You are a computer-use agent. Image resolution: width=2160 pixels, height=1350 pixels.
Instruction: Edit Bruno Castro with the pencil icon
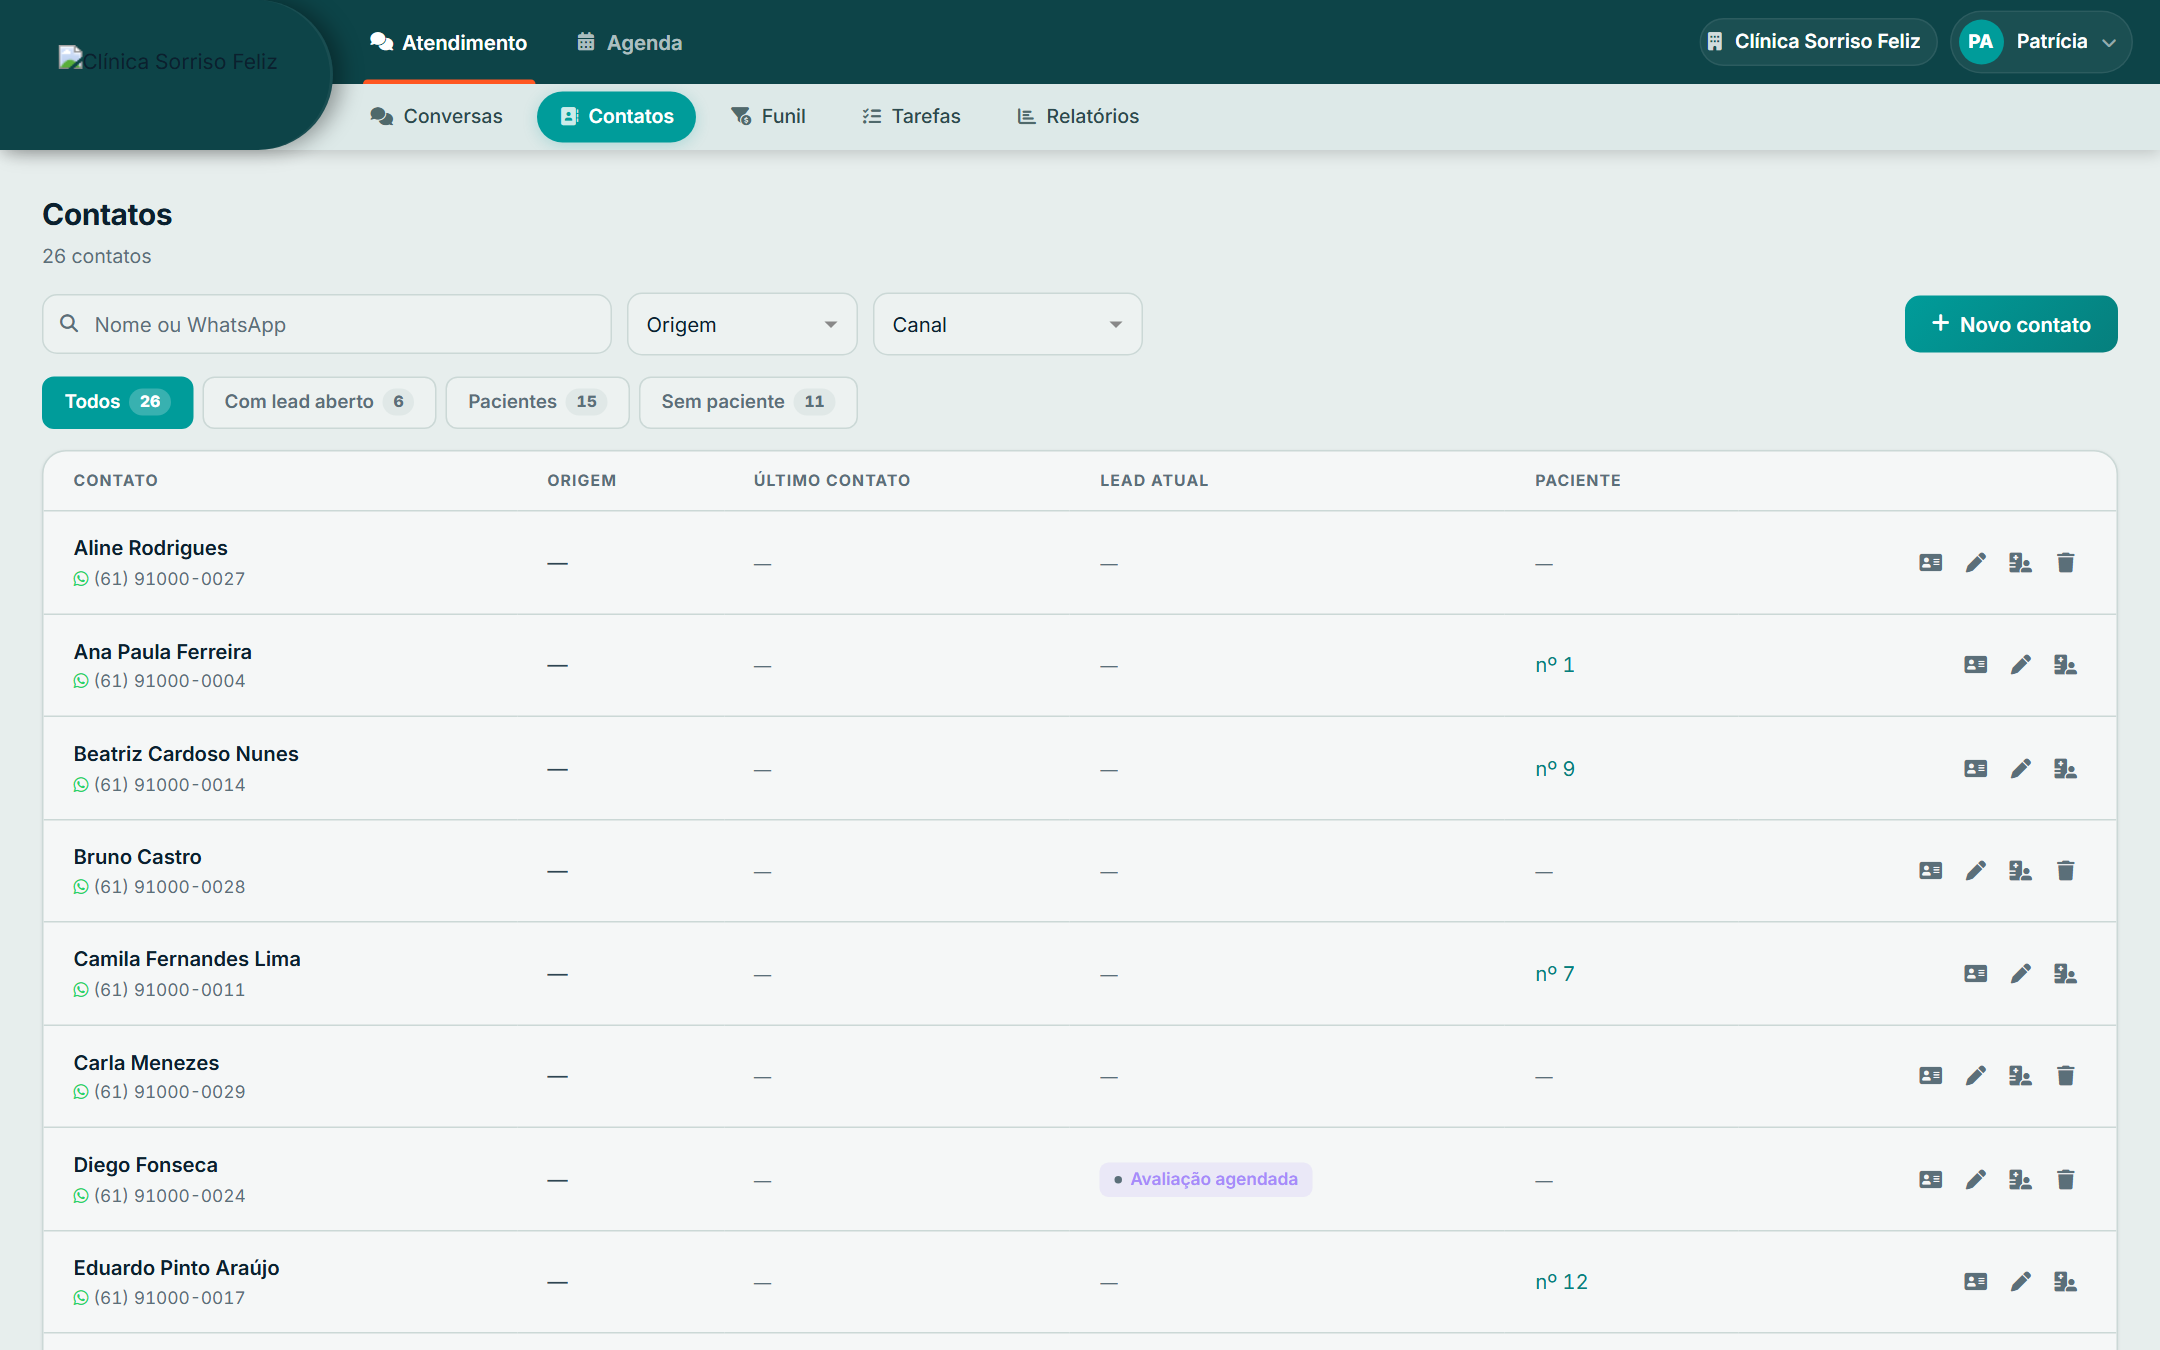pos(1975,871)
